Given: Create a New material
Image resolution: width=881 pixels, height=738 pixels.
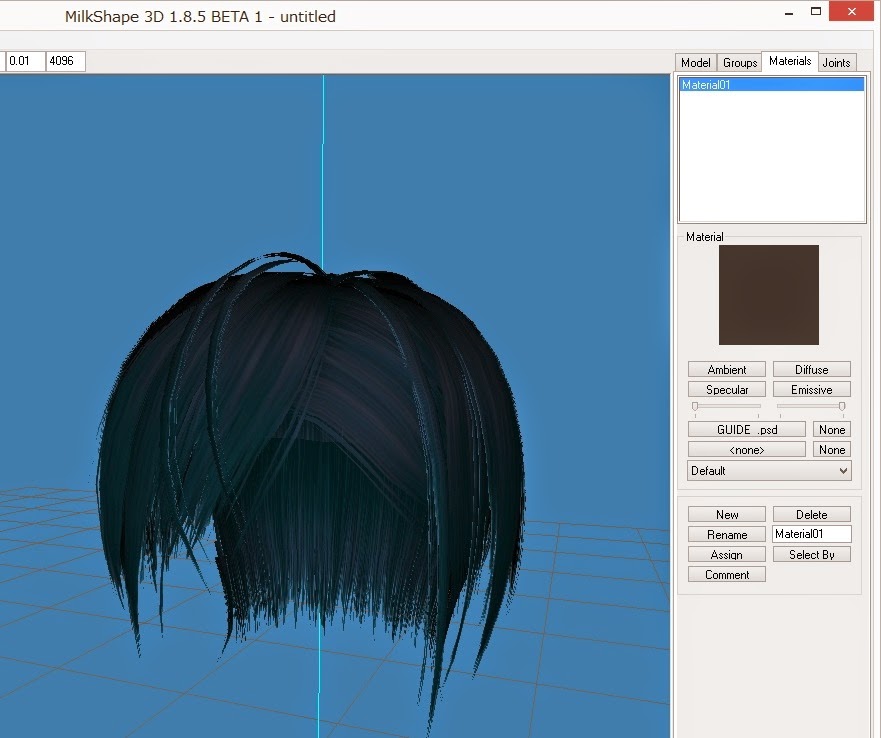Looking at the screenshot, I should 726,513.
